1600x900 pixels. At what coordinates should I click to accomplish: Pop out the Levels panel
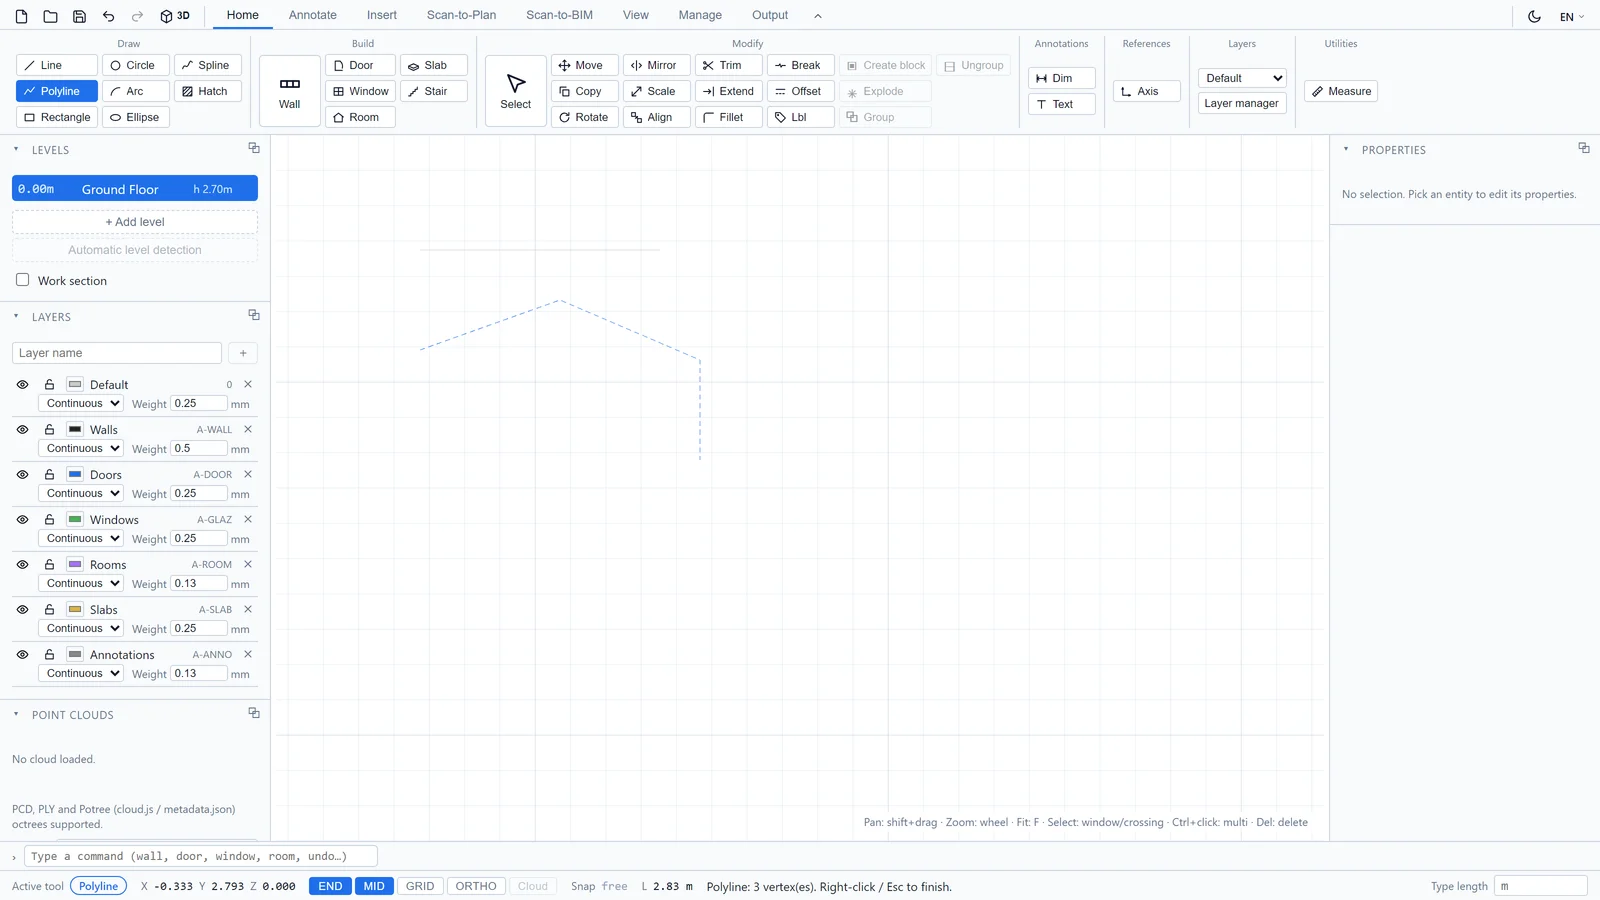tap(254, 148)
